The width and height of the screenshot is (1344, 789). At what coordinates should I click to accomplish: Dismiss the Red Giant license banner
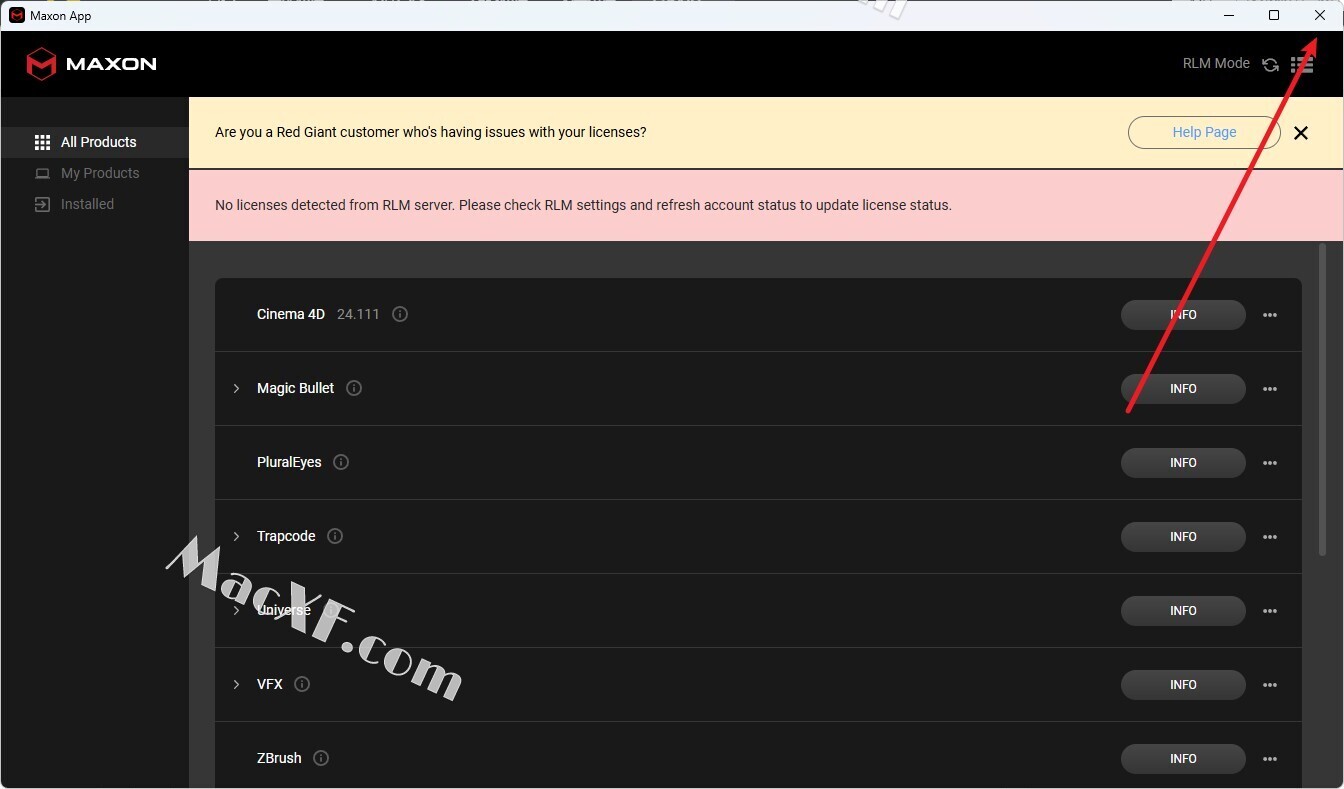click(1300, 133)
